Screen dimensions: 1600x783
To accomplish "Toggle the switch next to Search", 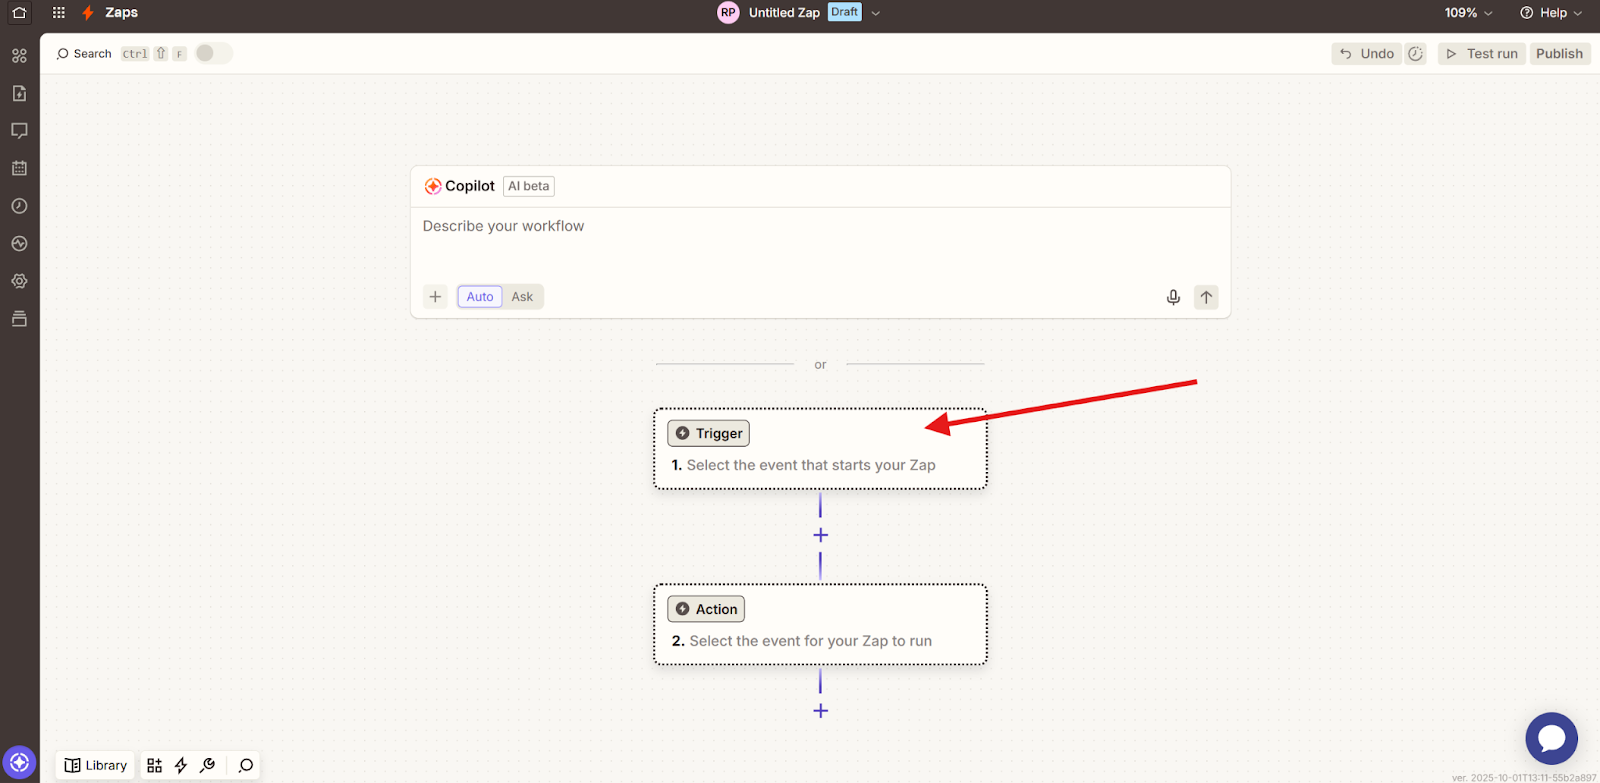I will coord(213,53).
